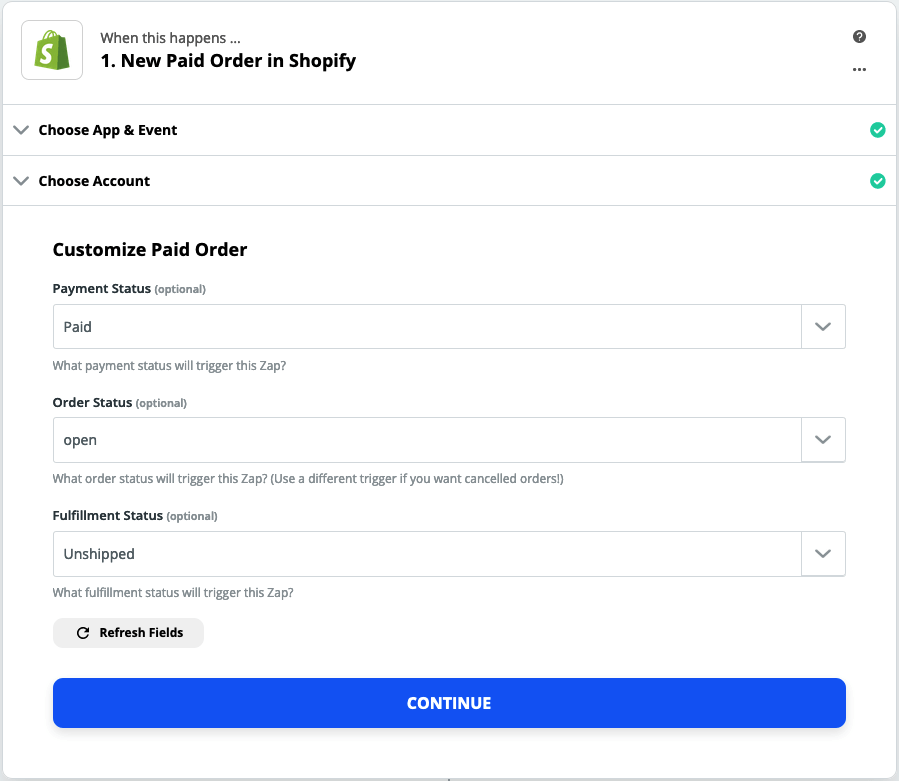Click the green checkmark beside Choose Account

[x=877, y=181]
